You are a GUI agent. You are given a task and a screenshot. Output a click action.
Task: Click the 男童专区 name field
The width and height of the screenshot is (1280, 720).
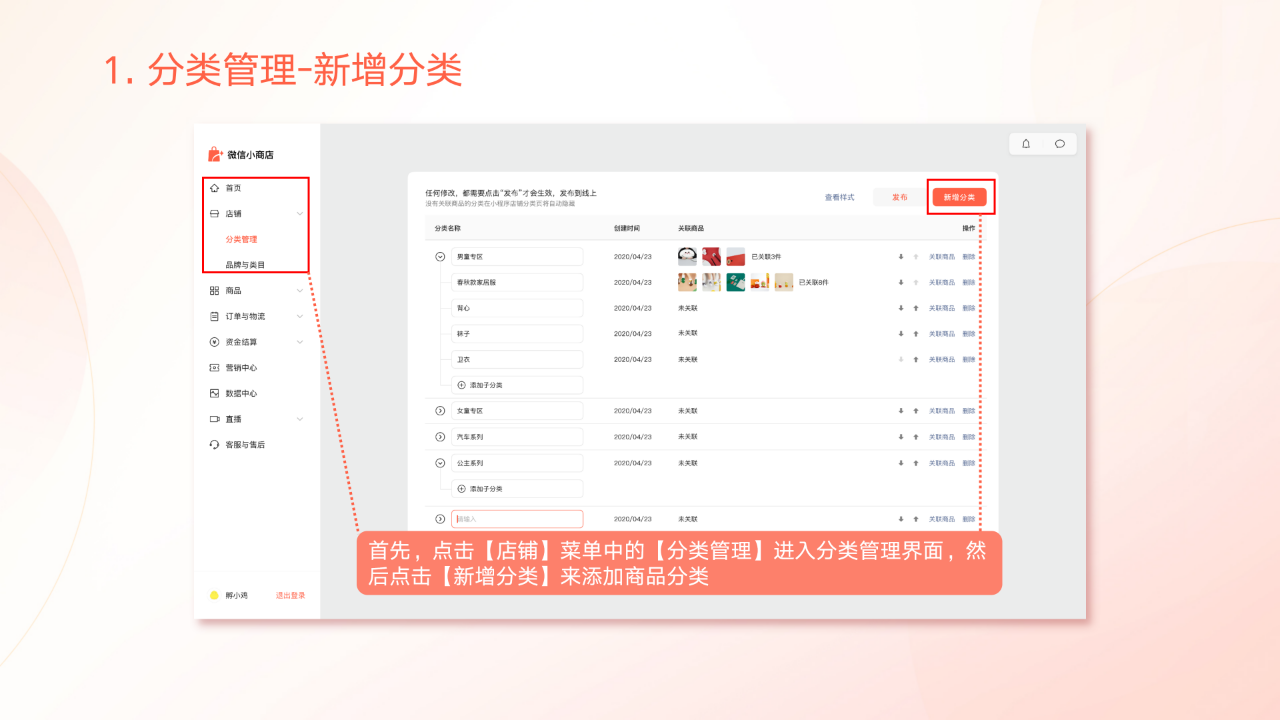click(x=517, y=257)
